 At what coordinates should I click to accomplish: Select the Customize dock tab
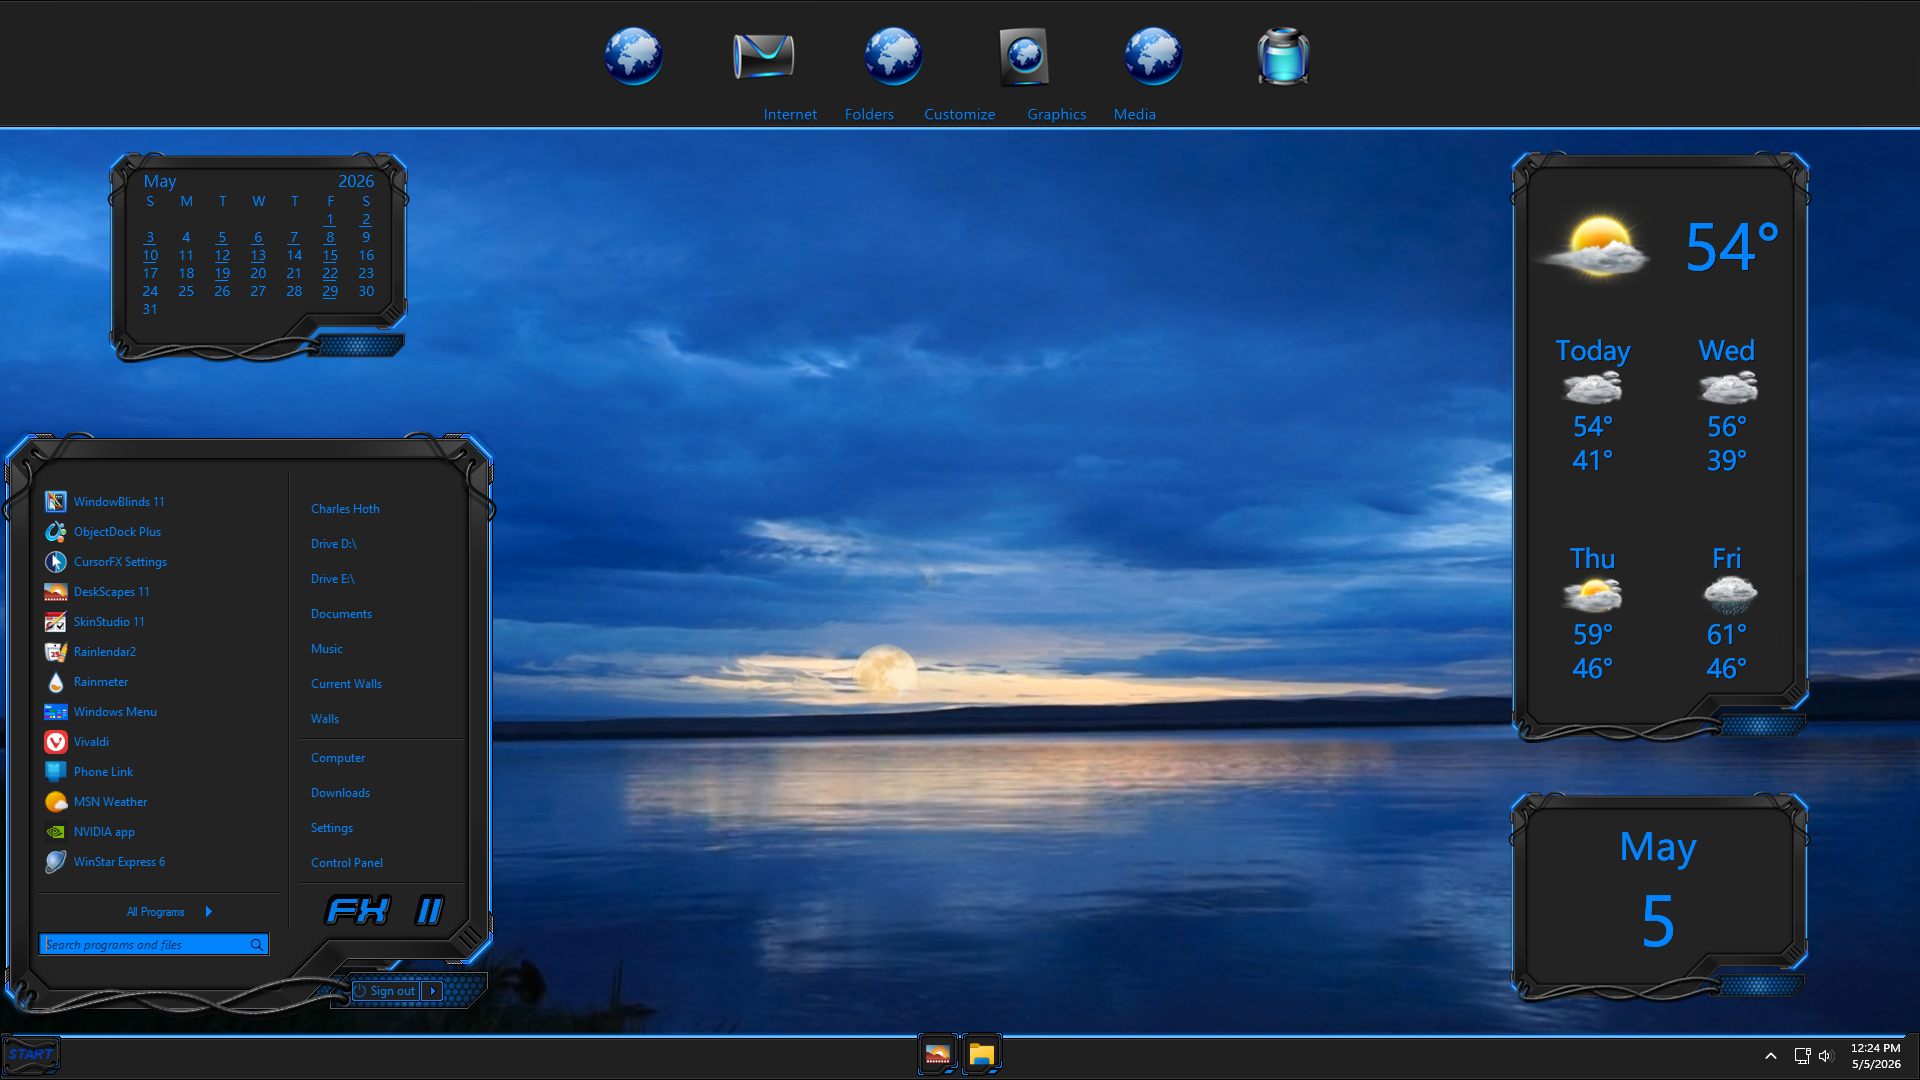click(x=959, y=114)
